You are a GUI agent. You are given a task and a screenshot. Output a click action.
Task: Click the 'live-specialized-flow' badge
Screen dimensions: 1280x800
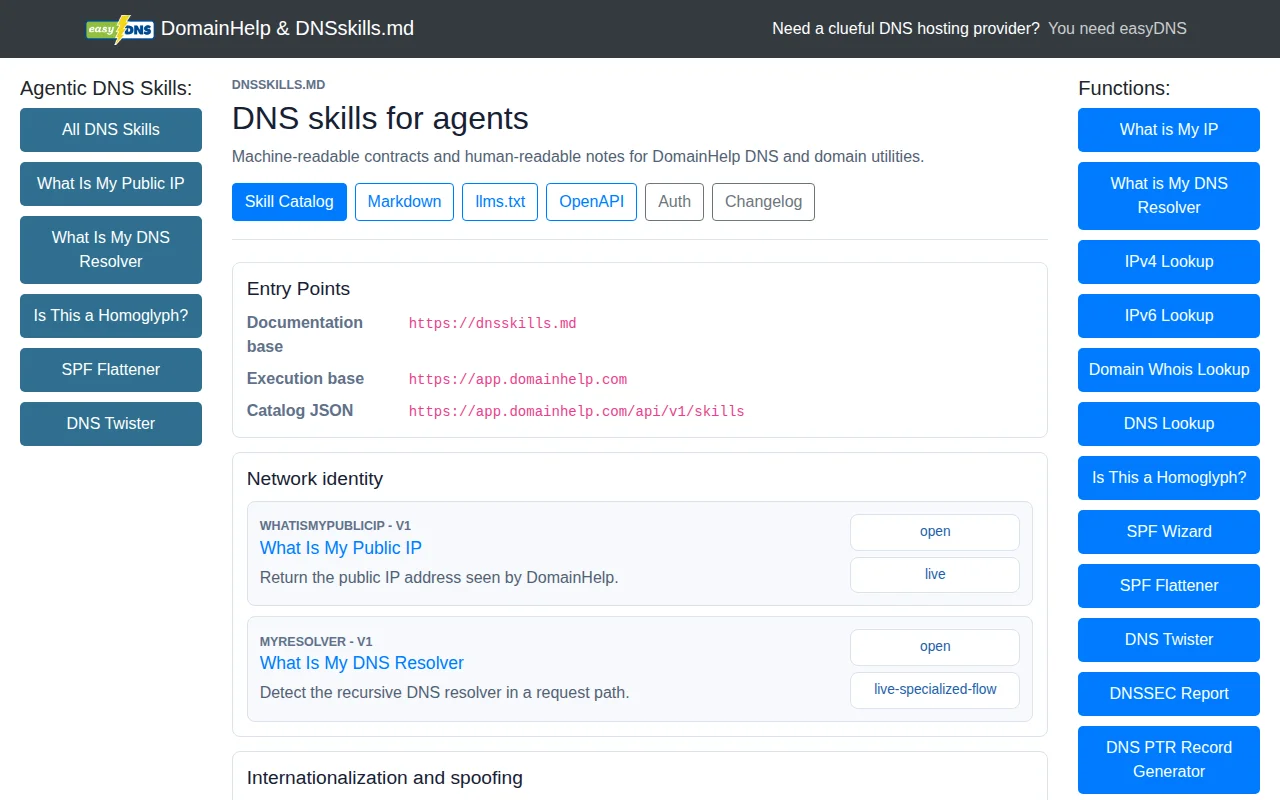935,690
